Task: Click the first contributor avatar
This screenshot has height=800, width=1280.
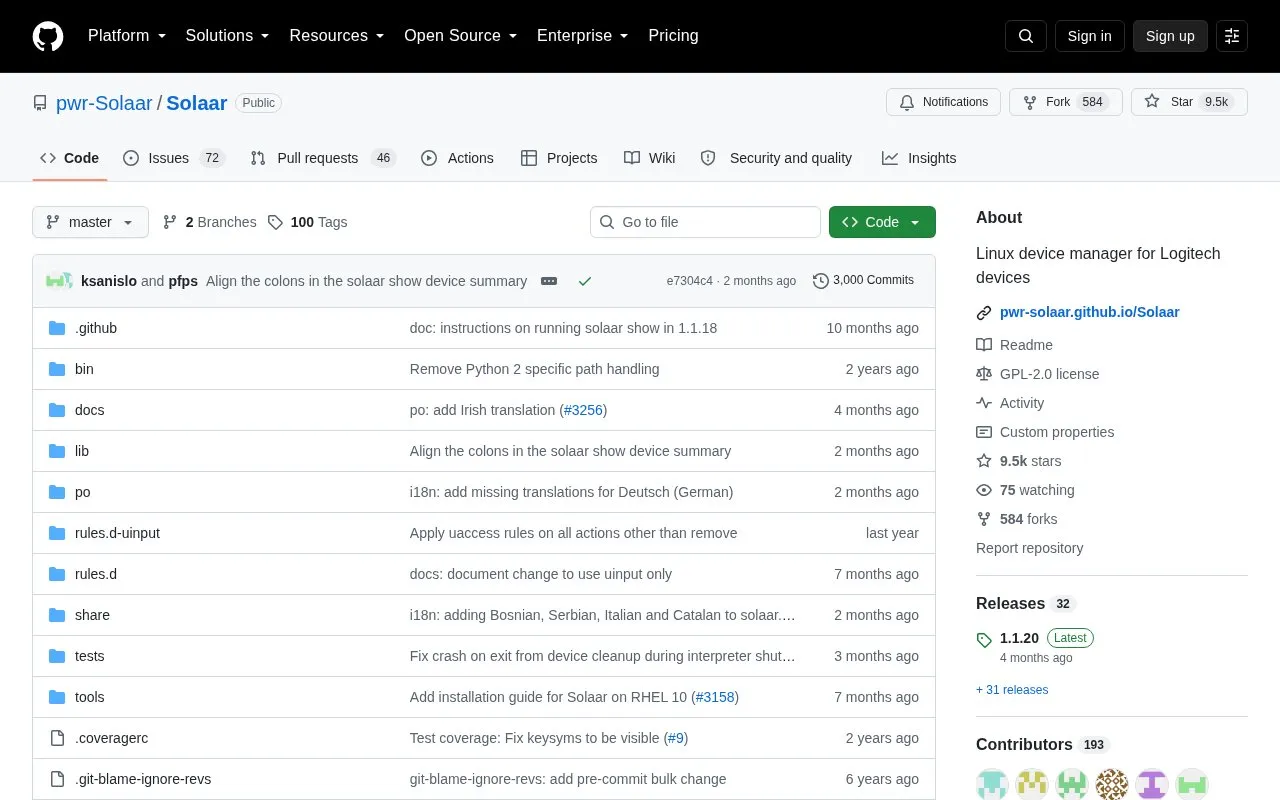Action: click(x=992, y=784)
